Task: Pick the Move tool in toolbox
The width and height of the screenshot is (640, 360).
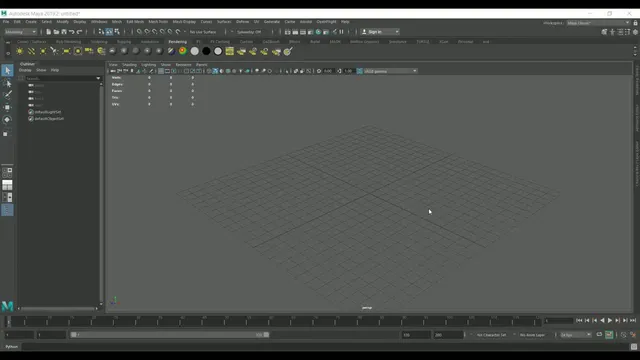Action: [7, 107]
